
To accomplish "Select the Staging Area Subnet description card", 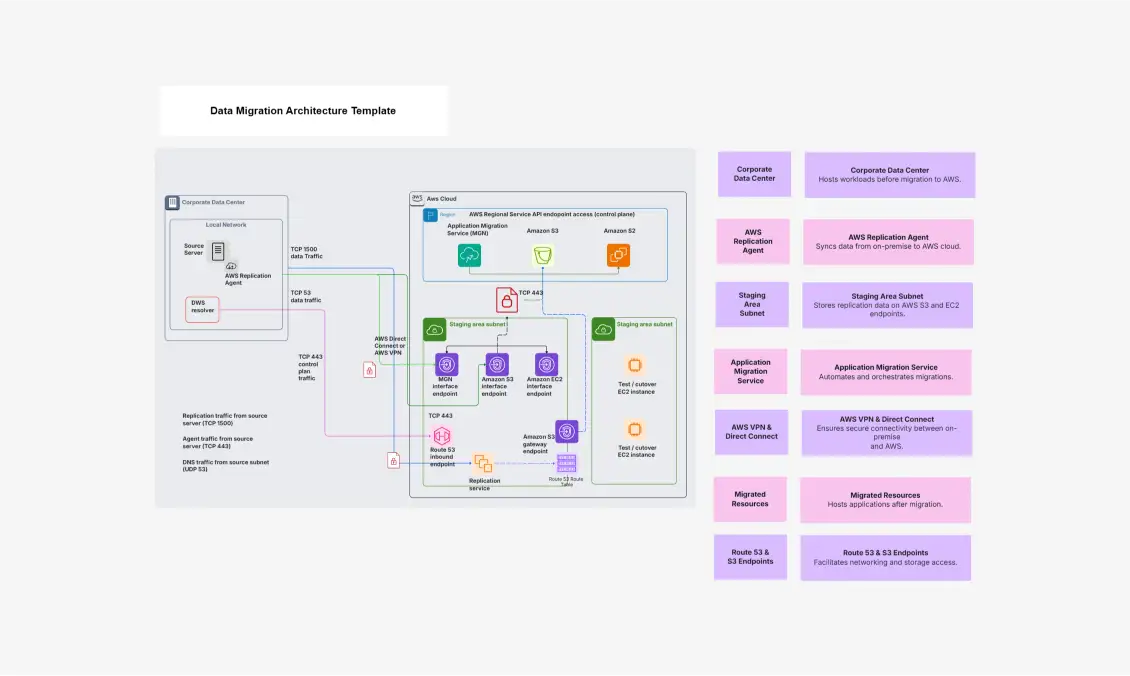I will pyautogui.click(x=887, y=305).
